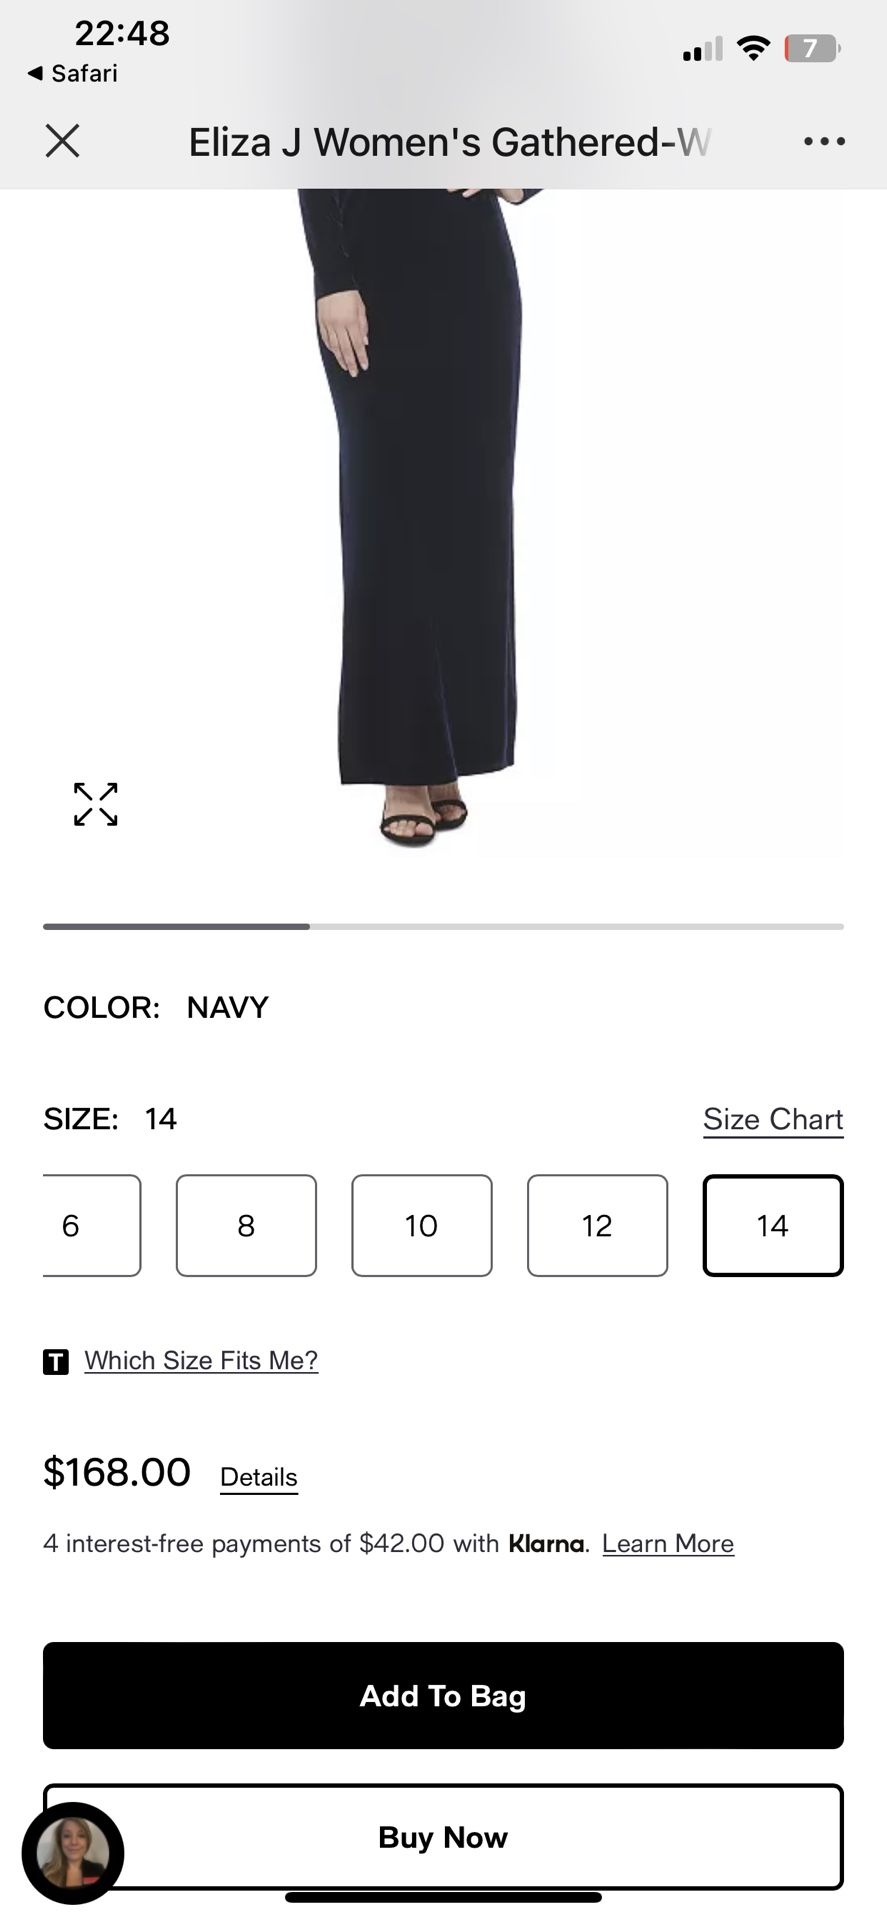Tap the True Fit 'T' icon
Screen dimensions: 887x1920
click(x=56, y=1361)
